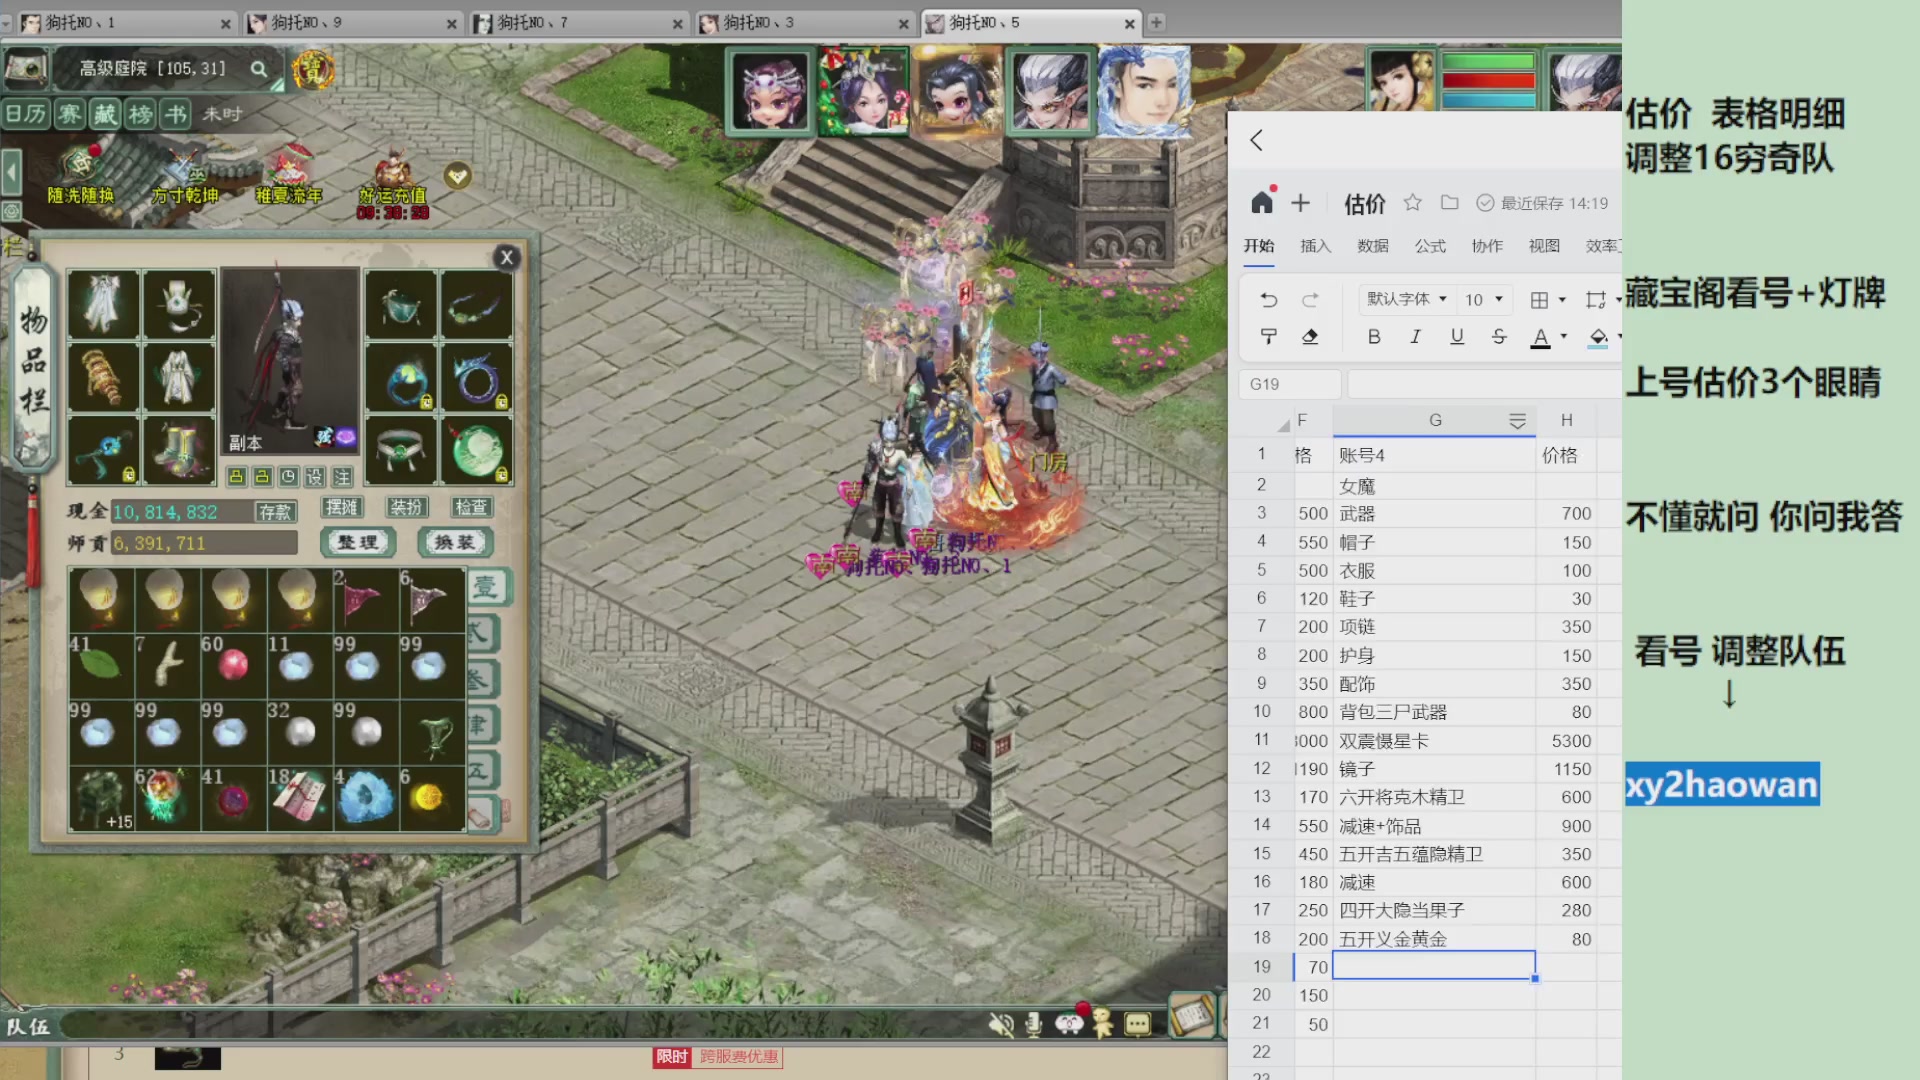Switch to the 公式 ribbon tab

[x=1430, y=246]
